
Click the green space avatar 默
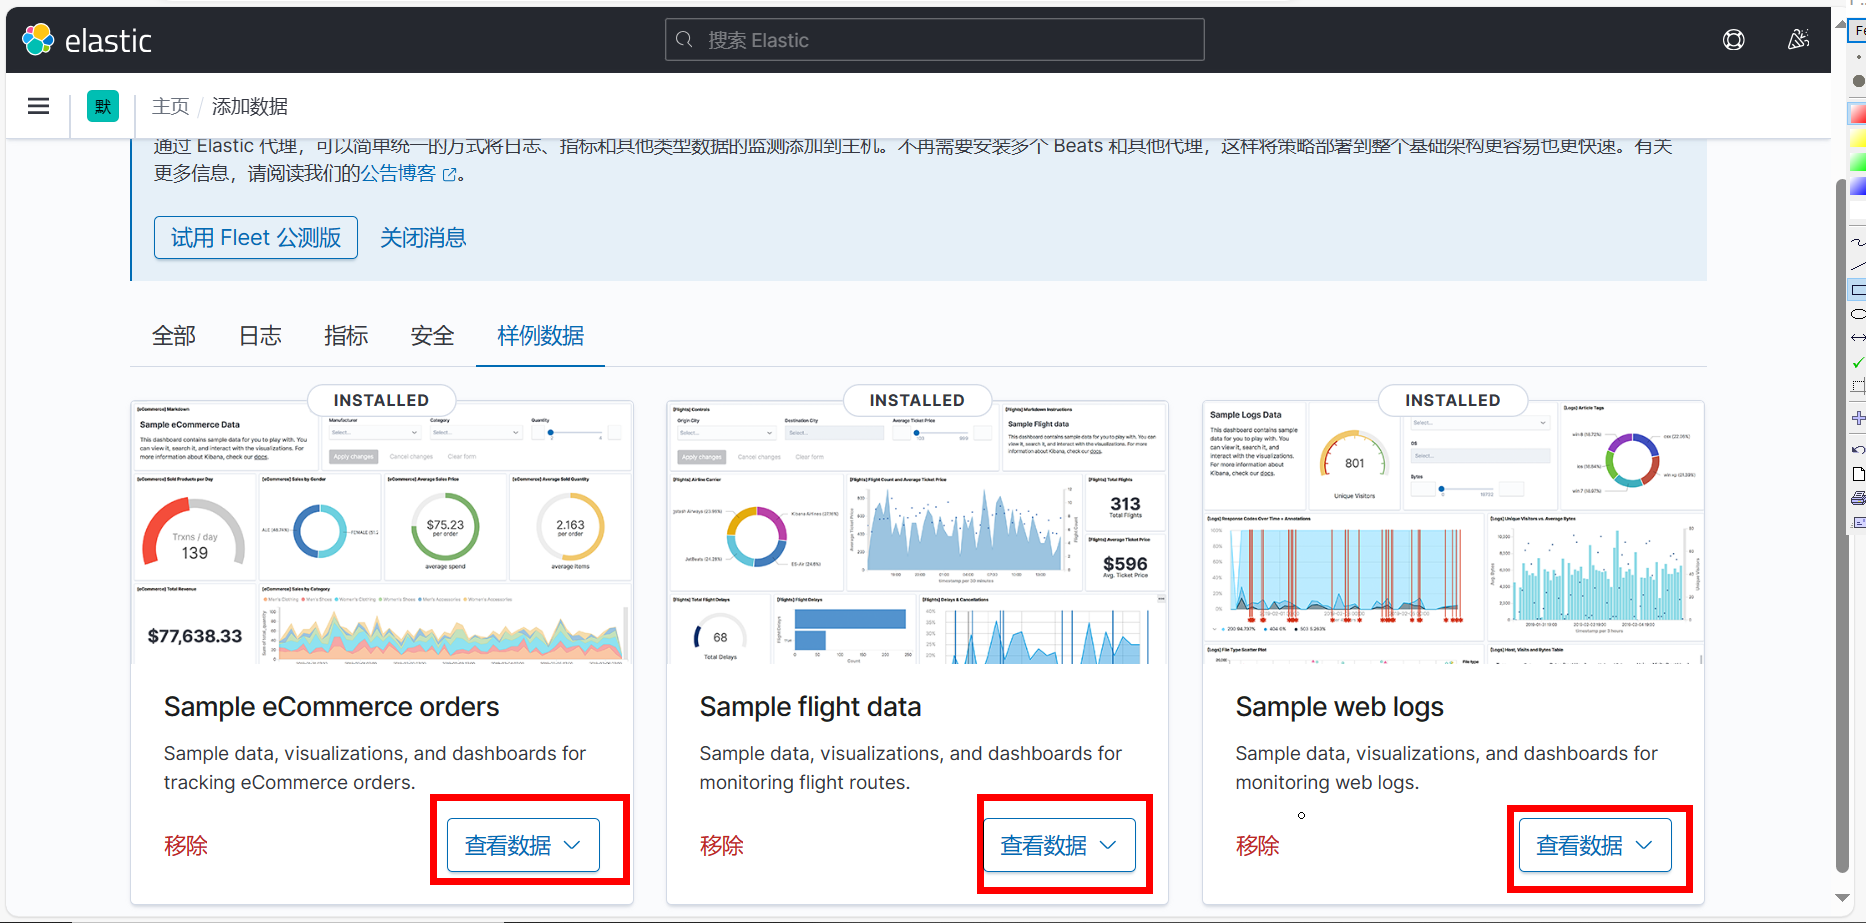(103, 106)
